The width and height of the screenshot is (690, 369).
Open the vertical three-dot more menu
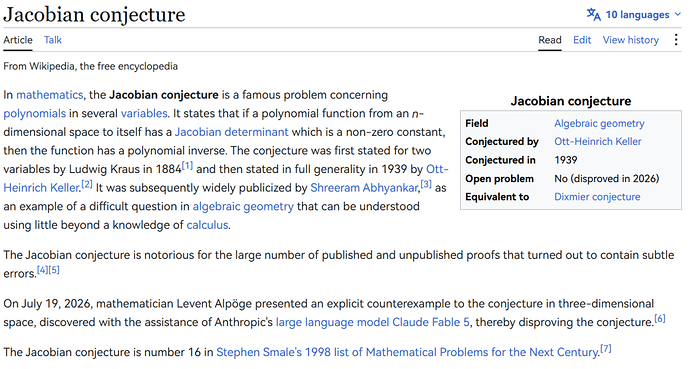pyautogui.click(x=676, y=40)
